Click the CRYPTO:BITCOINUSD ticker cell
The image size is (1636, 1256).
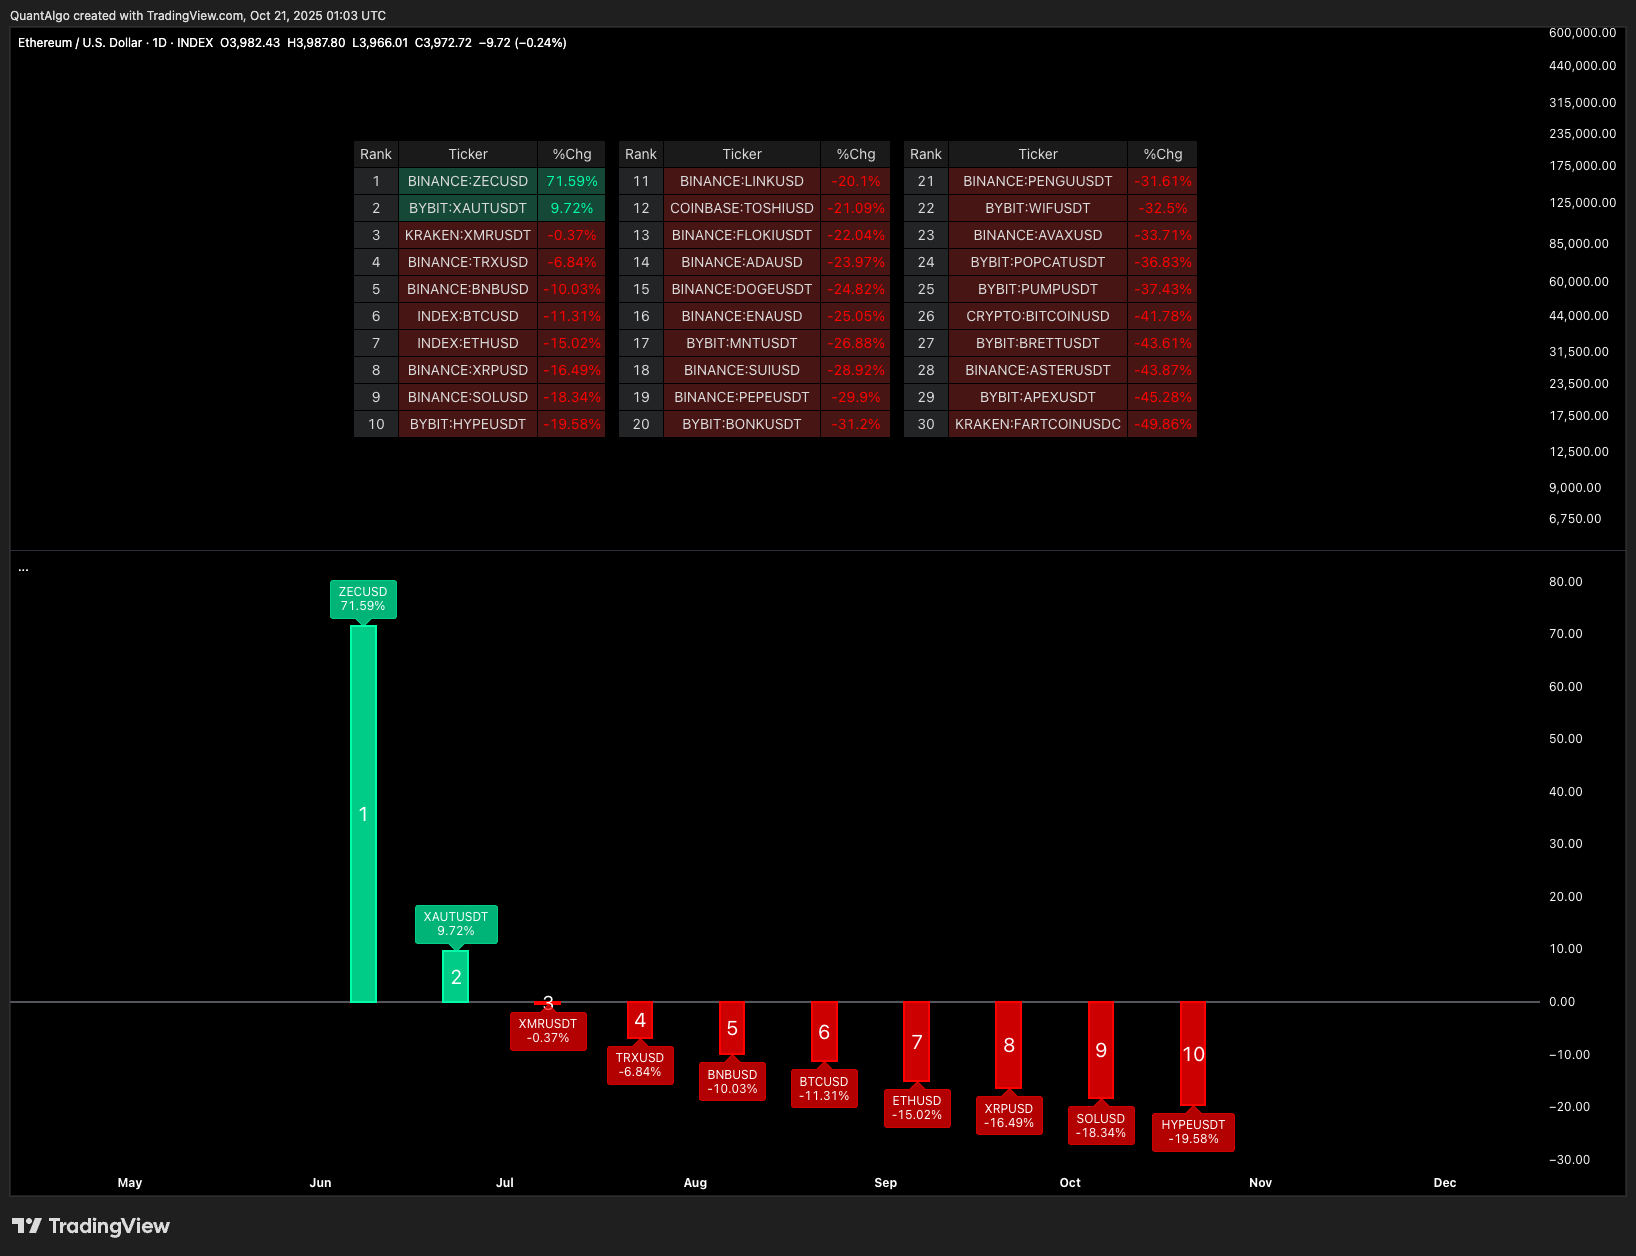click(1038, 316)
